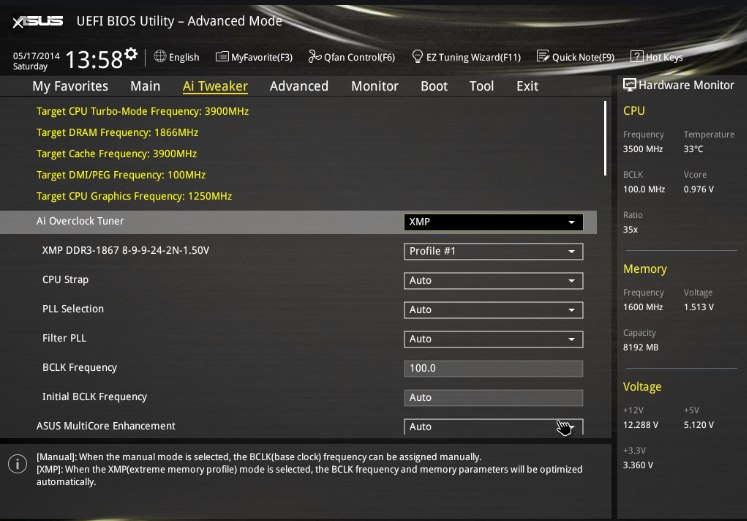
Task: Open the Advanced tab
Action: [299, 86]
